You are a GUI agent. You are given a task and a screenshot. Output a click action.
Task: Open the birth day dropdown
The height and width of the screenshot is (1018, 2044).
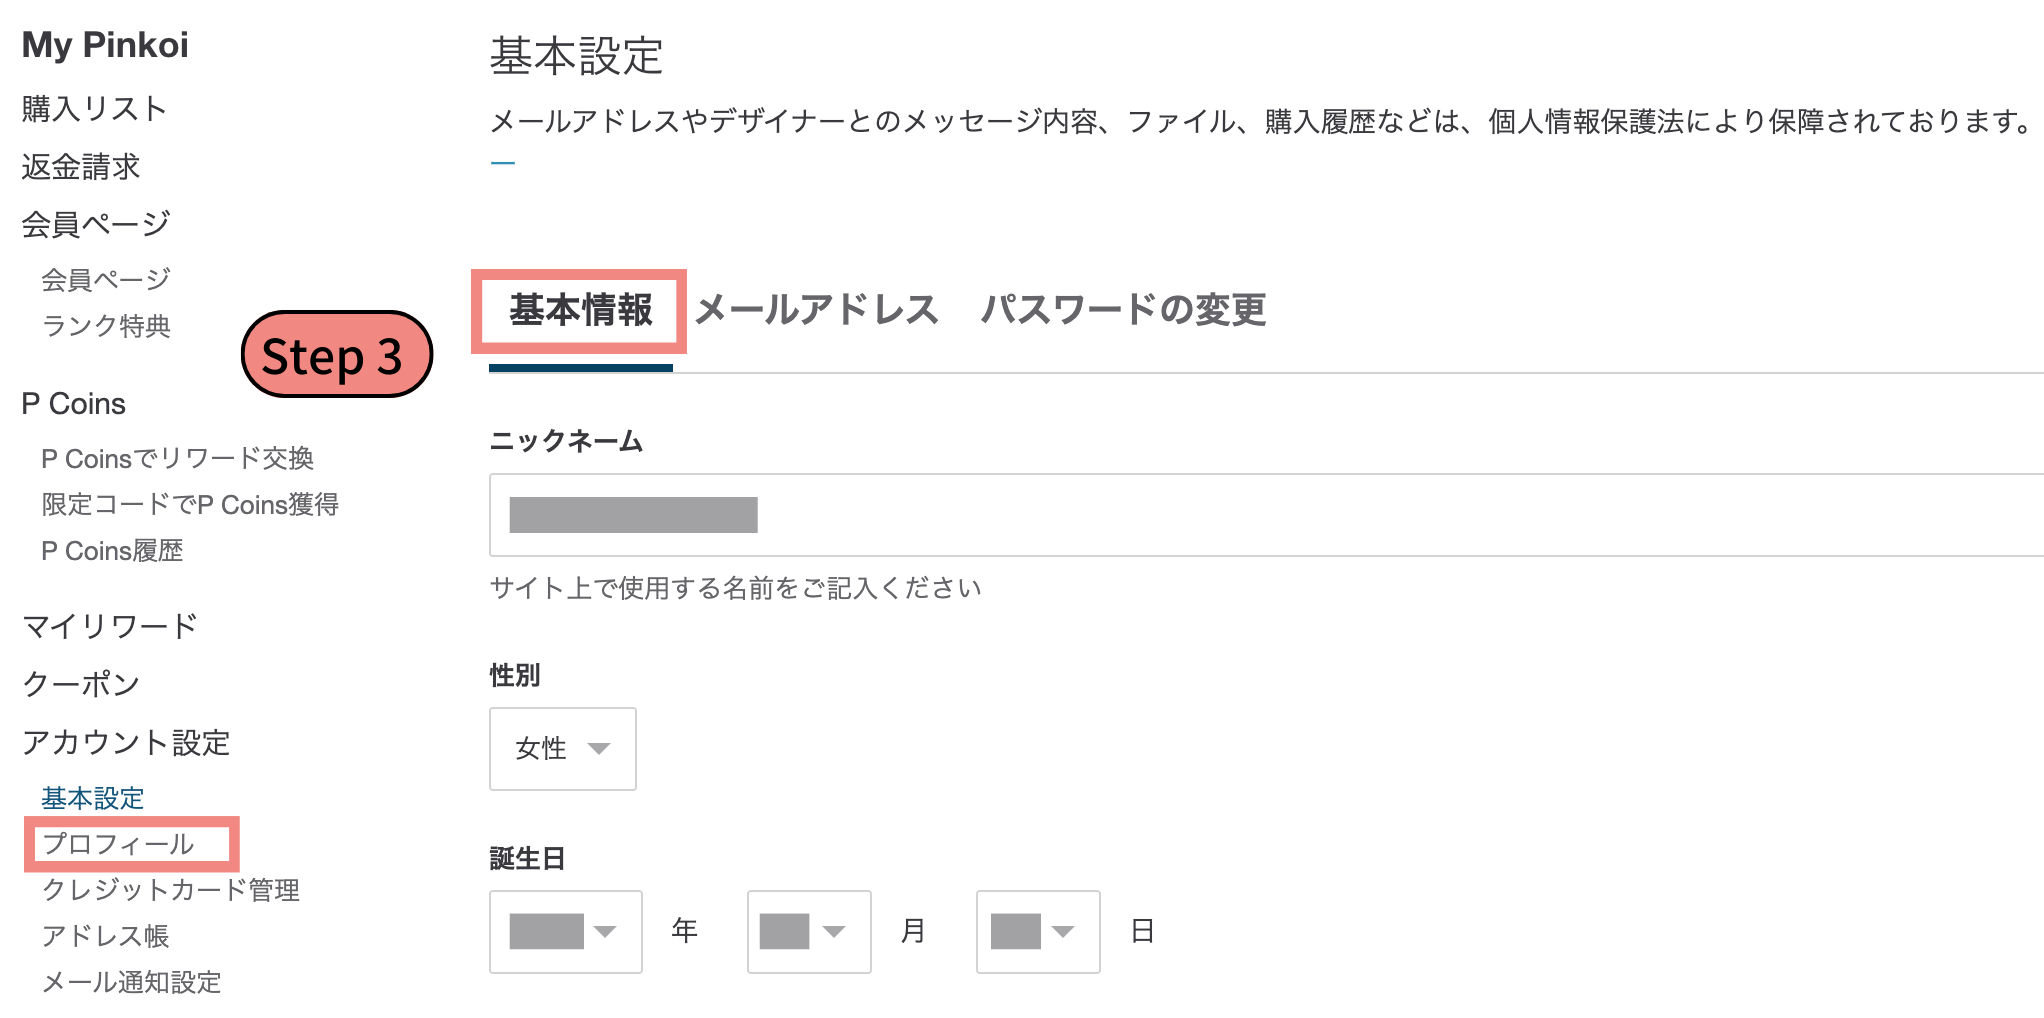click(1037, 931)
